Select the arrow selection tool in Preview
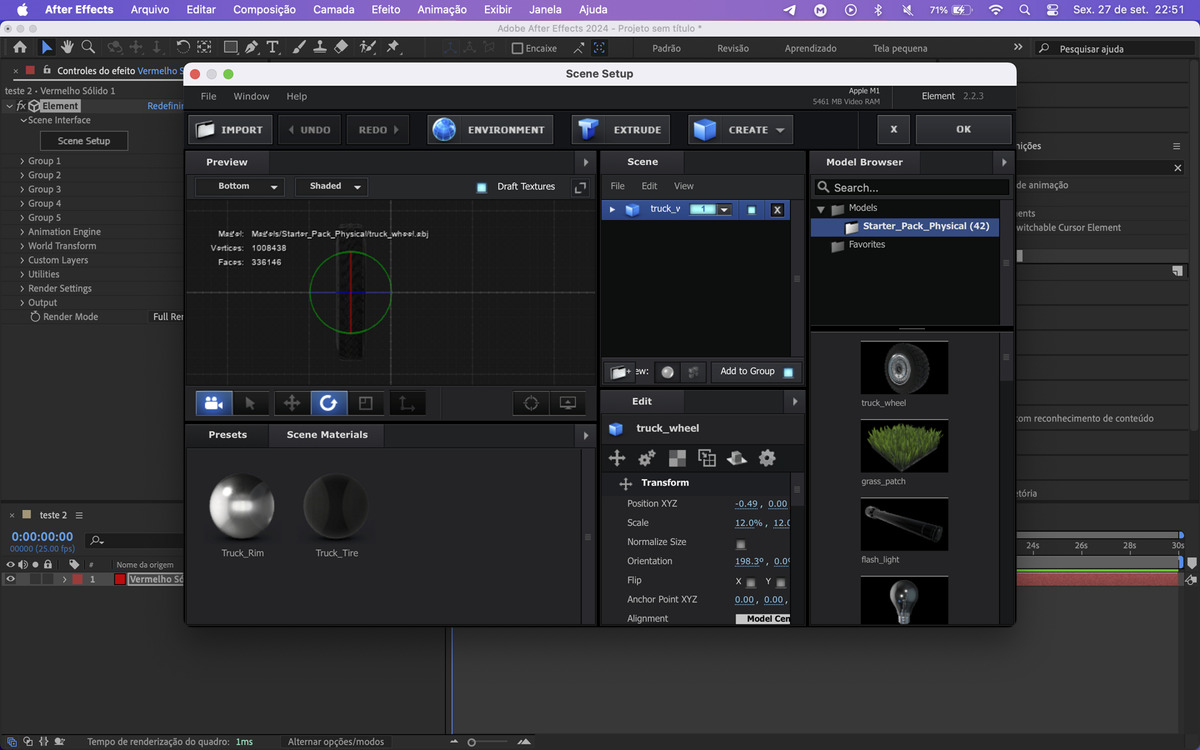Screen dimensions: 1200x750 coord(251,403)
